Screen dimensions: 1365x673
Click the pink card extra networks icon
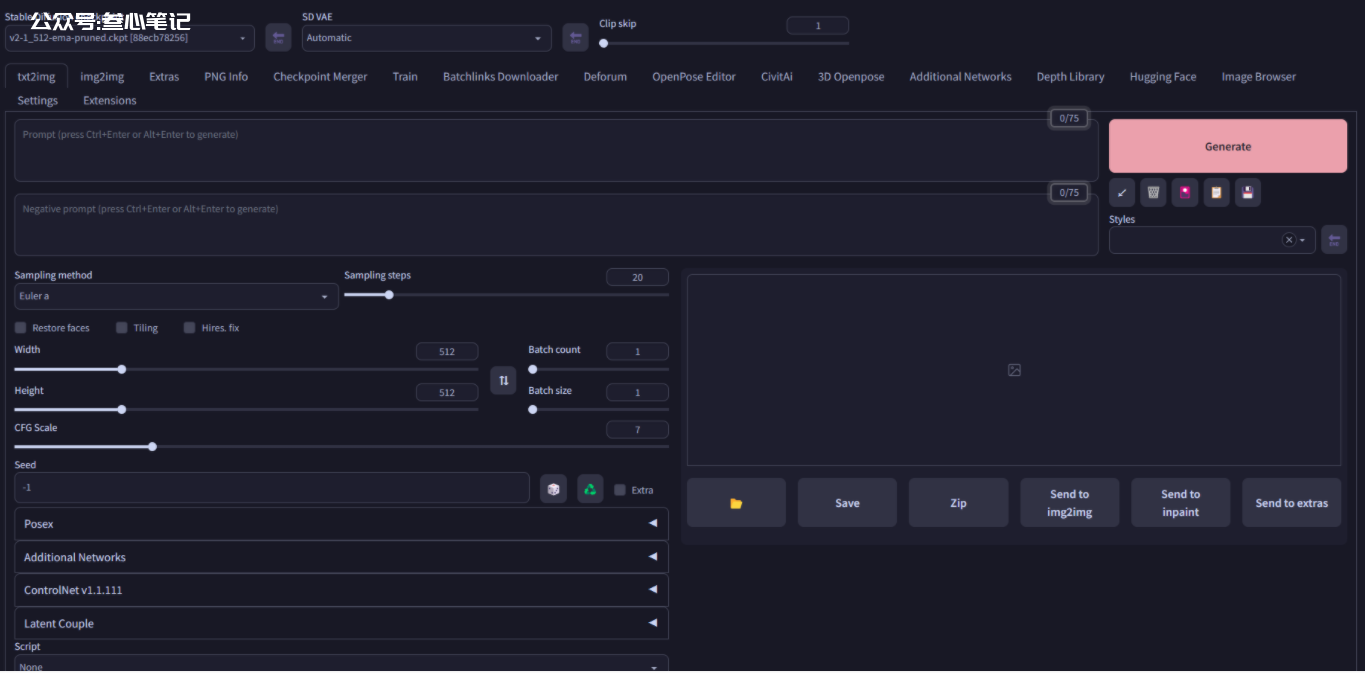click(1185, 193)
